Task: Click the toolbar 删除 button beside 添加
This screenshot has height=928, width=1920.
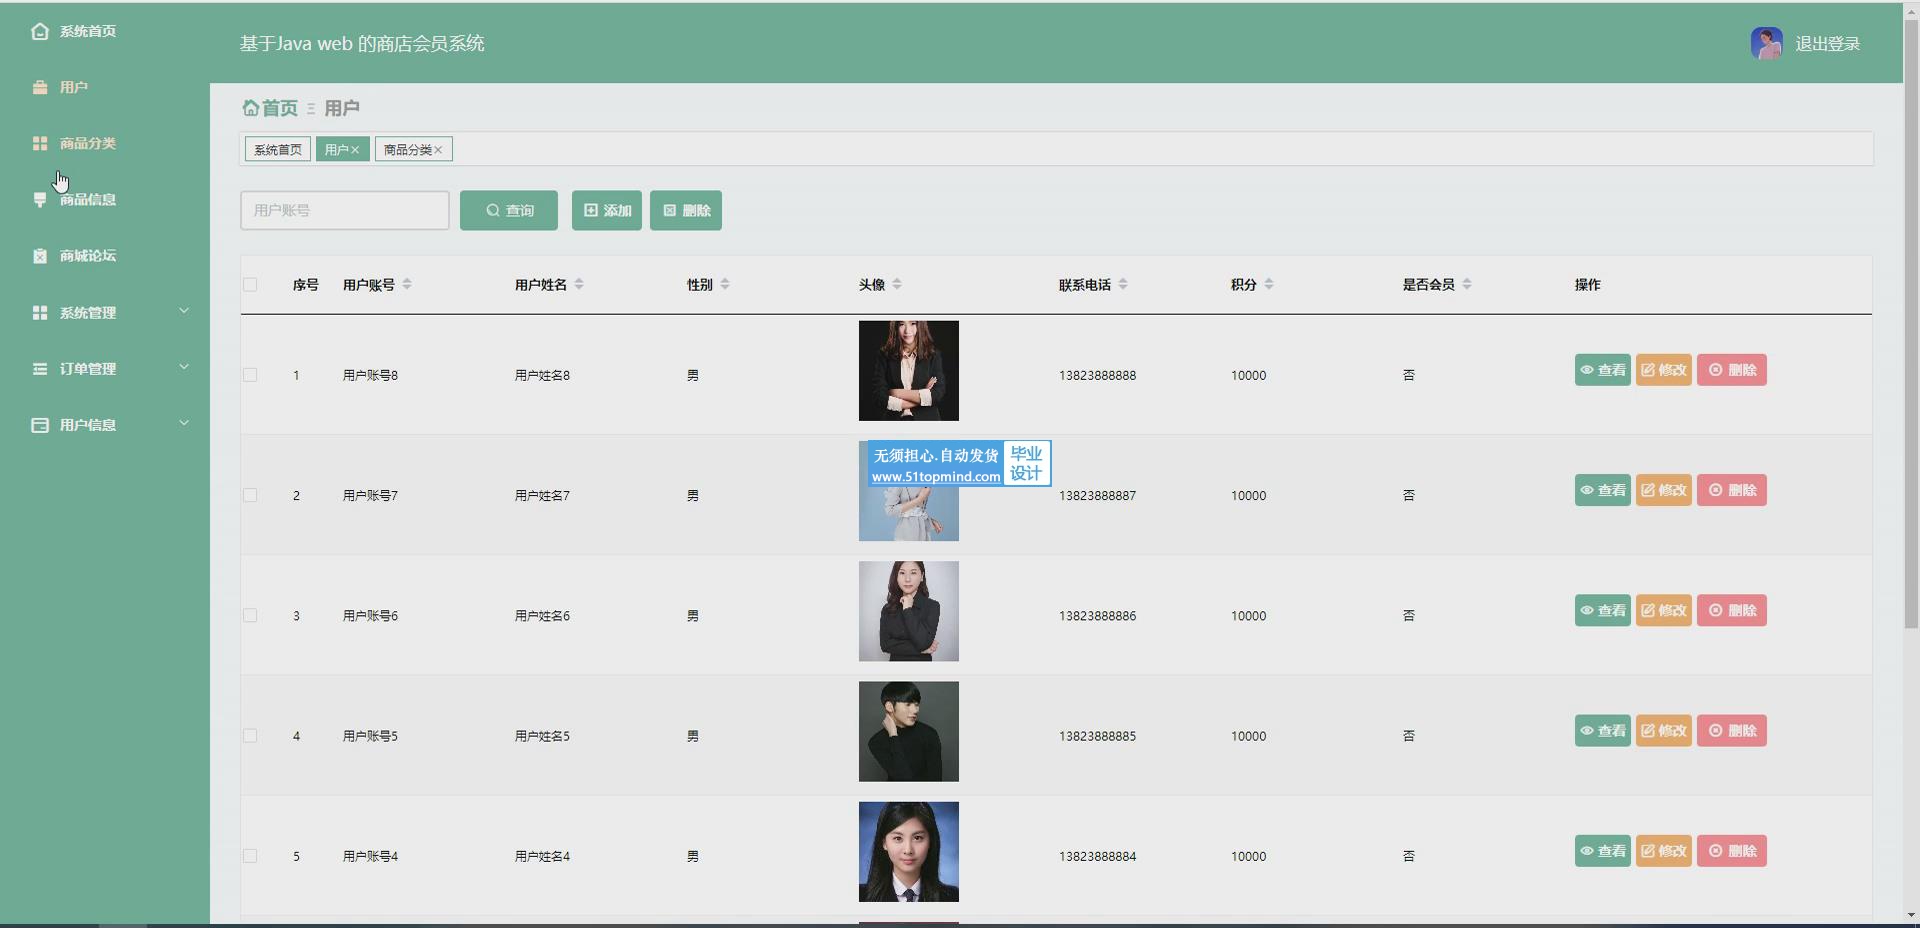Action: 686,210
